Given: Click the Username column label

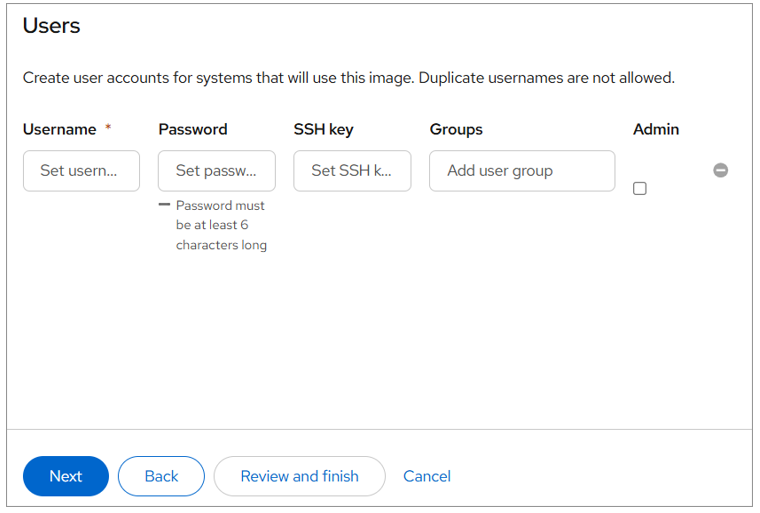Looking at the screenshot, I should [x=60, y=129].
